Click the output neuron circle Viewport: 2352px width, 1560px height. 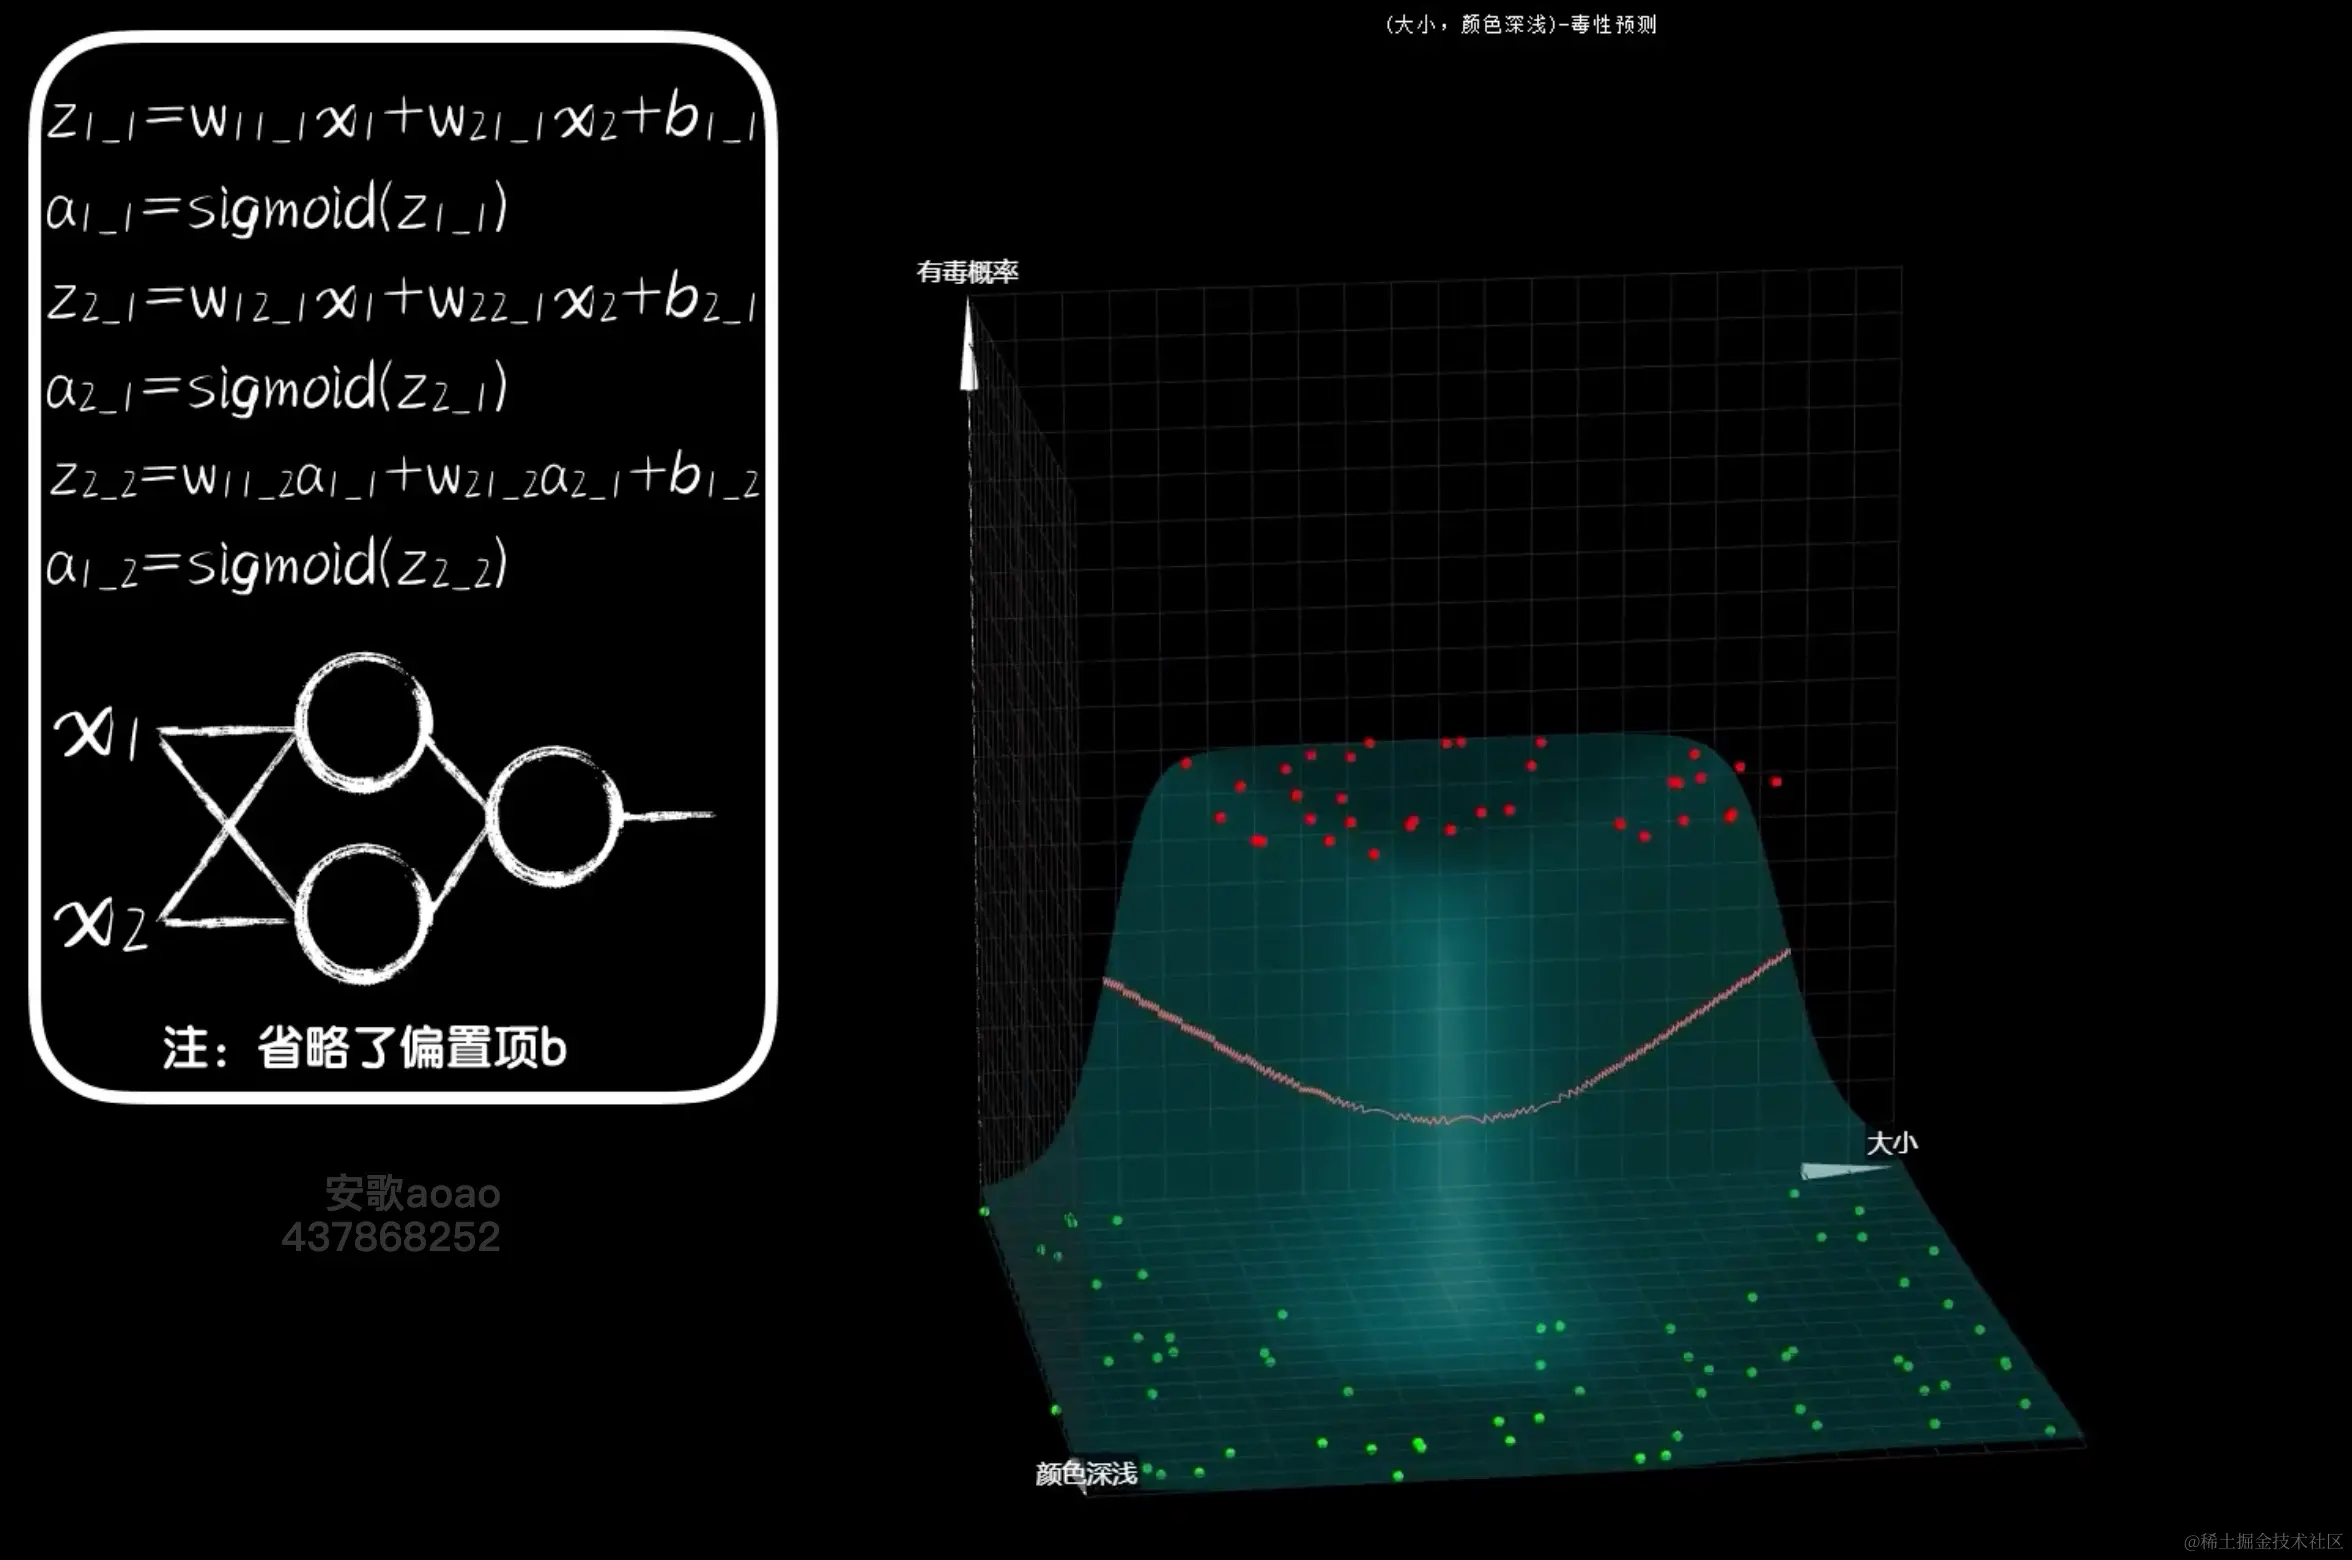[555, 816]
